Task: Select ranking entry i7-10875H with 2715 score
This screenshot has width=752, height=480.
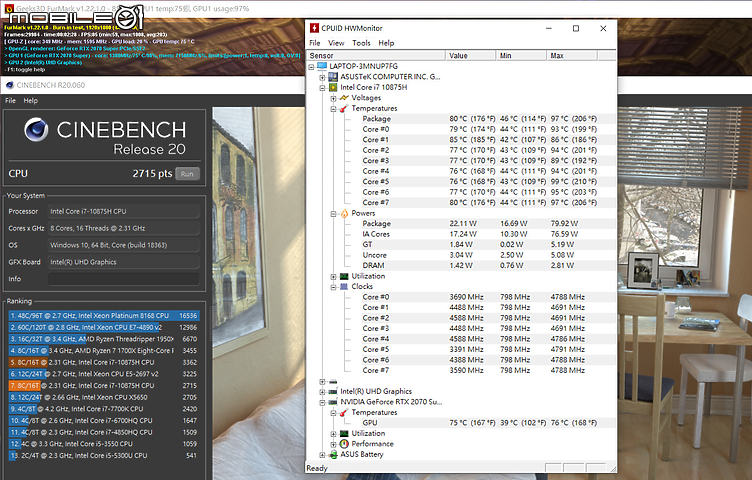Action: (103, 386)
